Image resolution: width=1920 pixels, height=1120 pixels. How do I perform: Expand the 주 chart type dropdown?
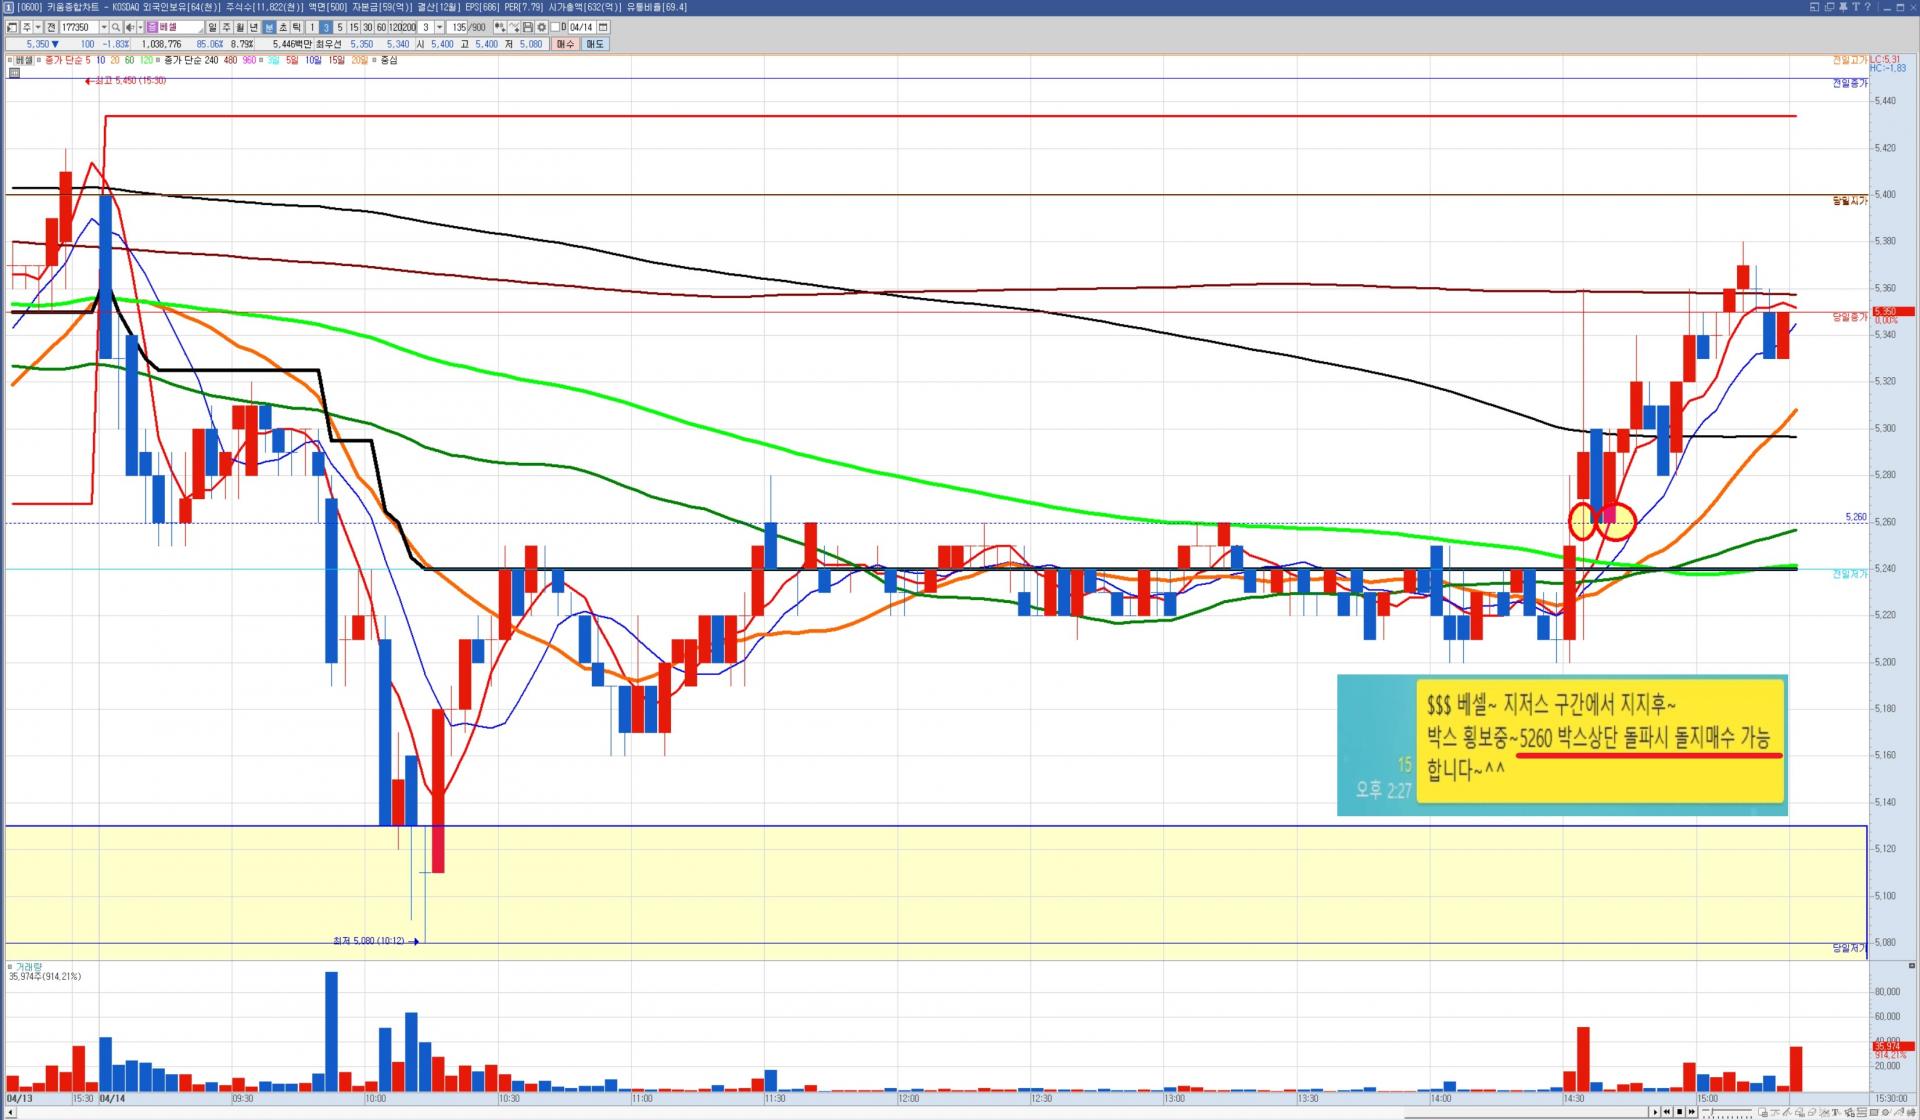click(x=38, y=27)
